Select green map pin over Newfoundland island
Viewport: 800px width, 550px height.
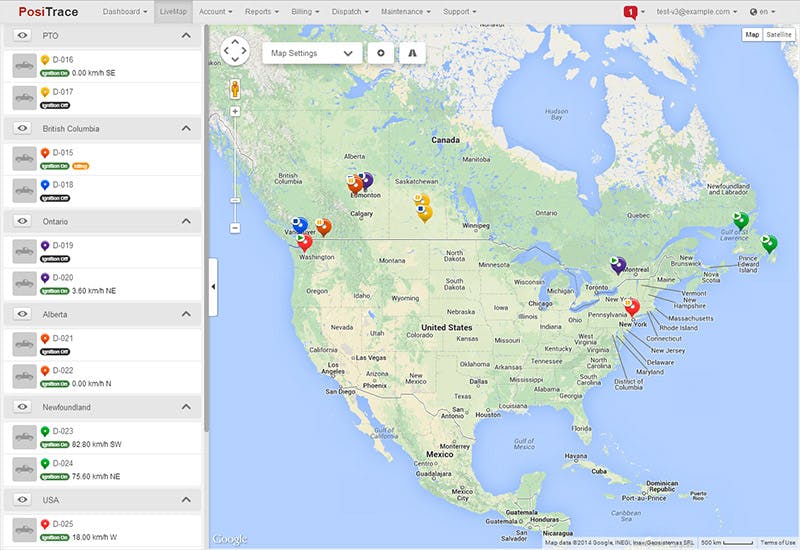click(x=769, y=243)
